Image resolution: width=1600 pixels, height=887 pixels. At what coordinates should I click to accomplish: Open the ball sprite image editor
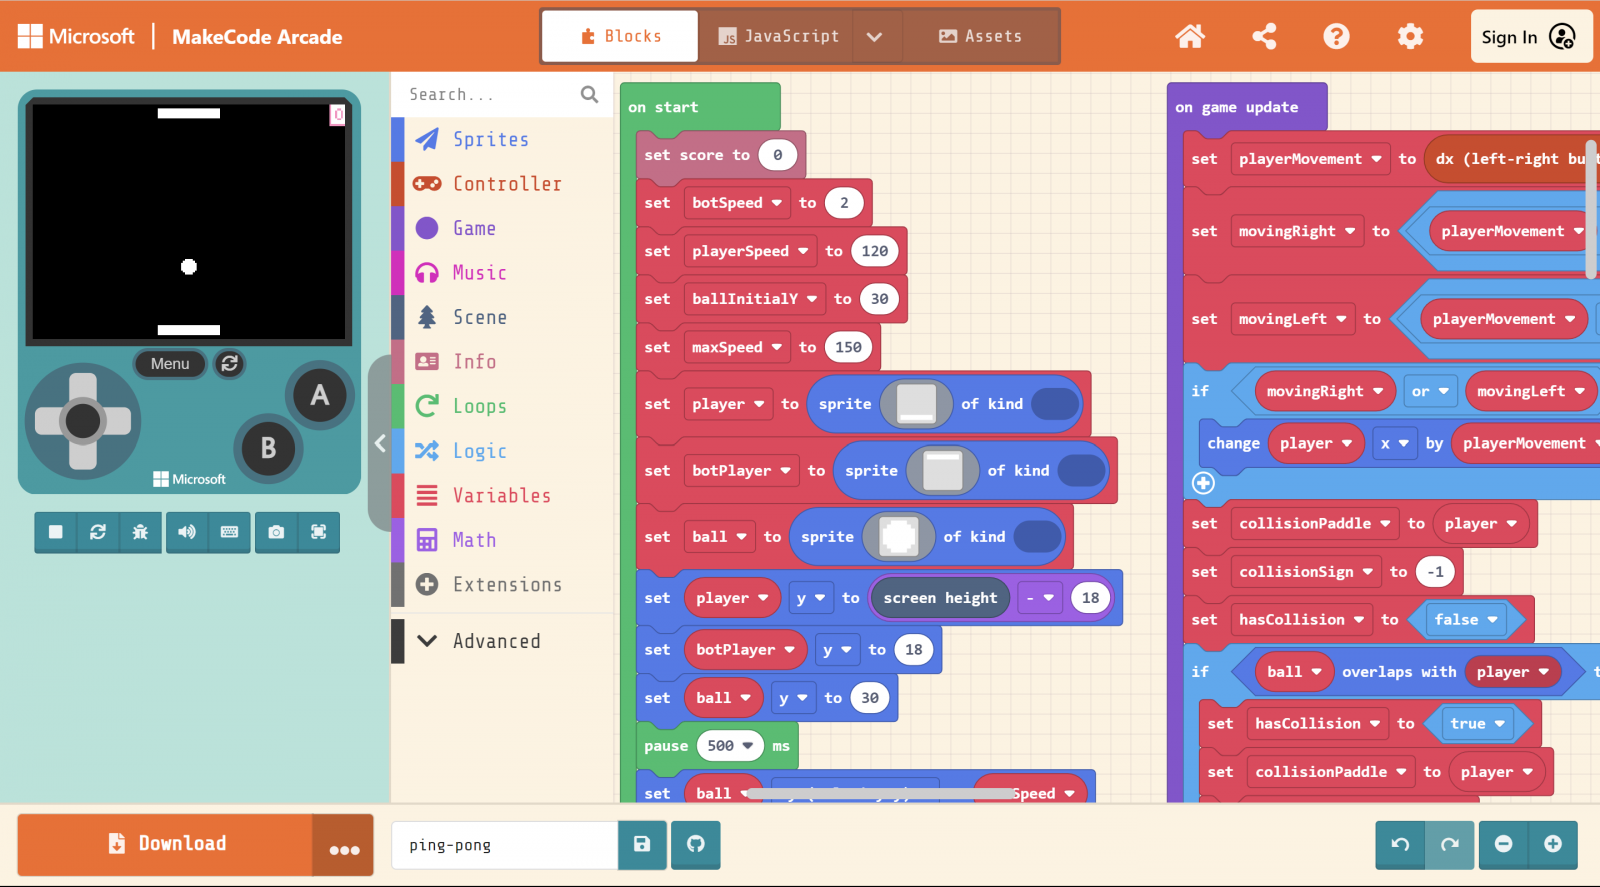click(x=898, y=537)
